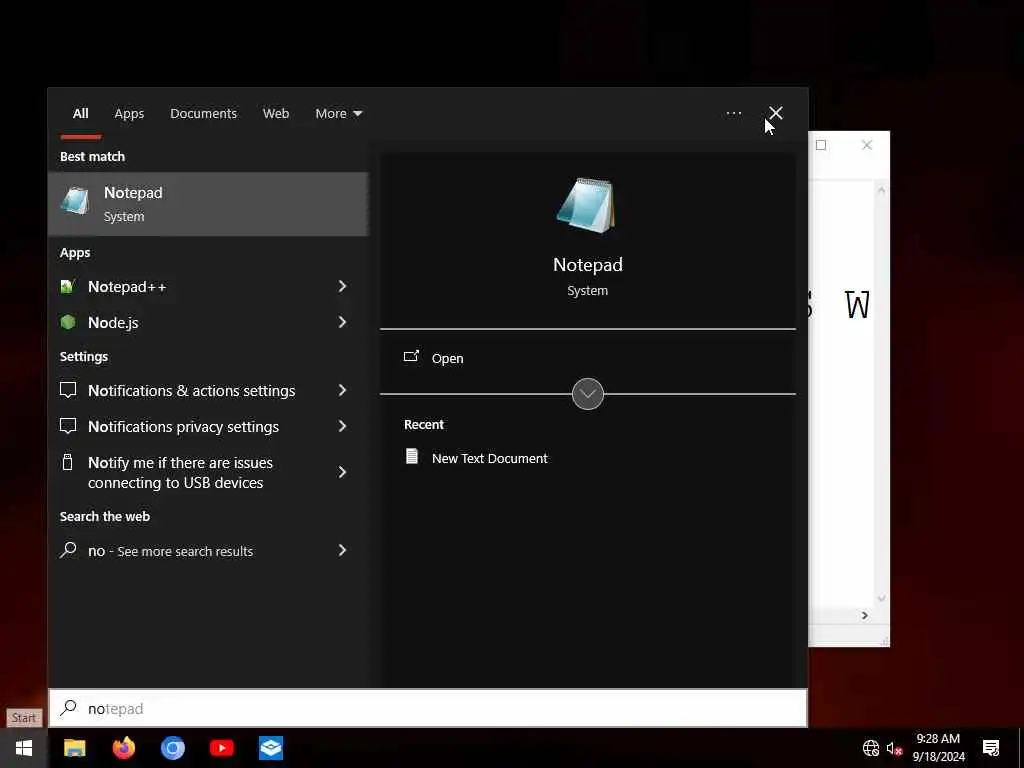The image size is (1024, 768).
Task: Click scroll-up arrow in background Notepad window
Action: pos(881,190)
